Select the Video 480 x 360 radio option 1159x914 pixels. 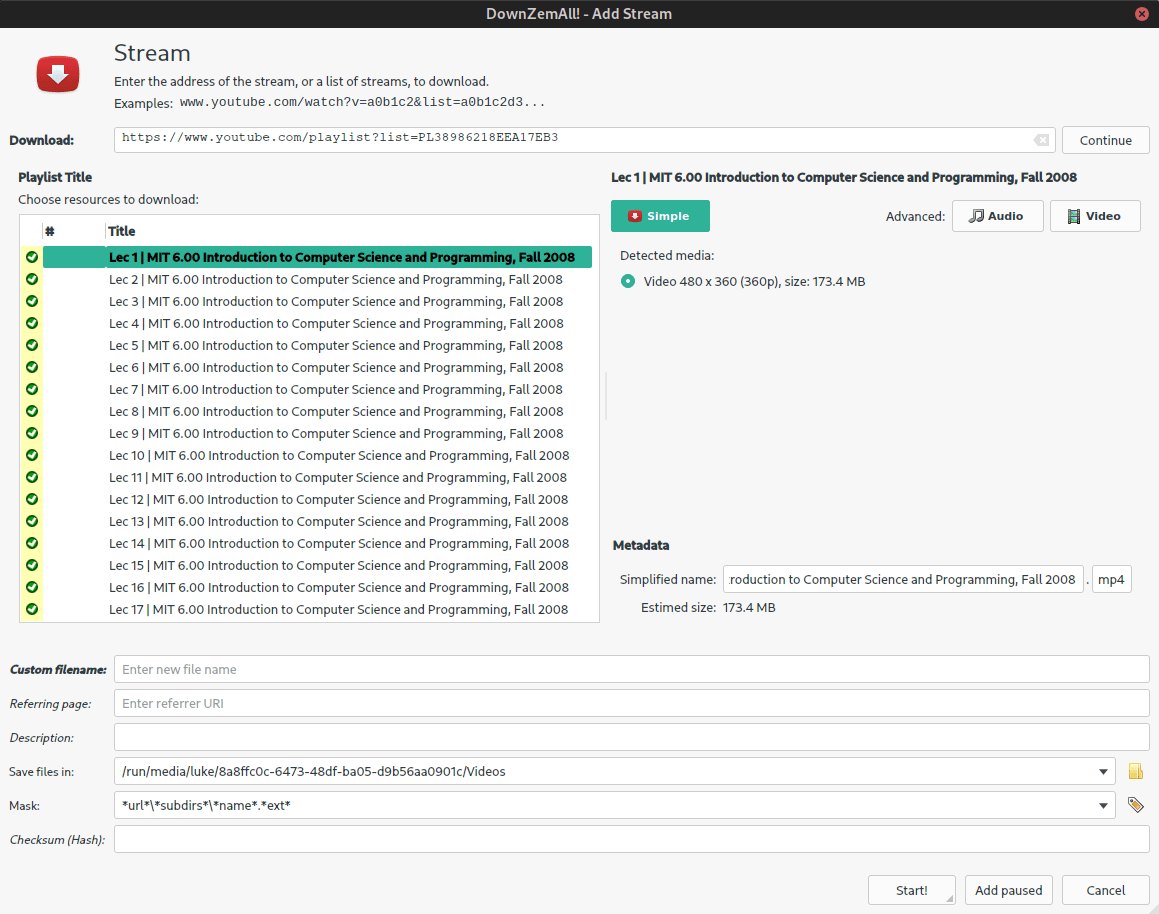pyautogui.click(x=628, y=282)
